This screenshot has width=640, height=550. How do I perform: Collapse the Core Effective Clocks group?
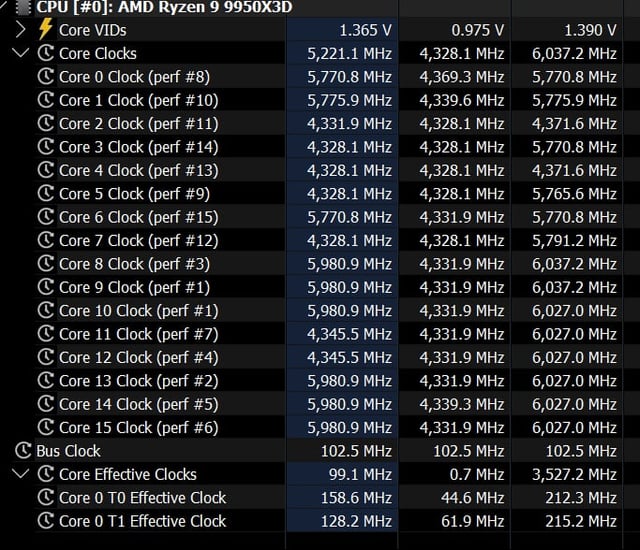[x=21, y=474]
